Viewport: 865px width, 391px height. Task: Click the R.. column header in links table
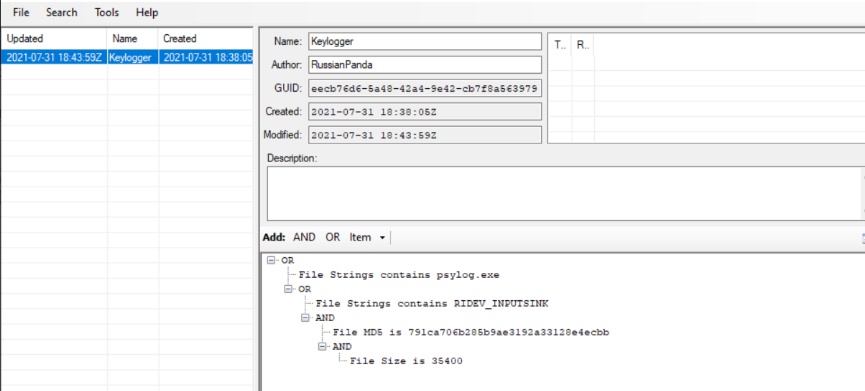[583, 46]
